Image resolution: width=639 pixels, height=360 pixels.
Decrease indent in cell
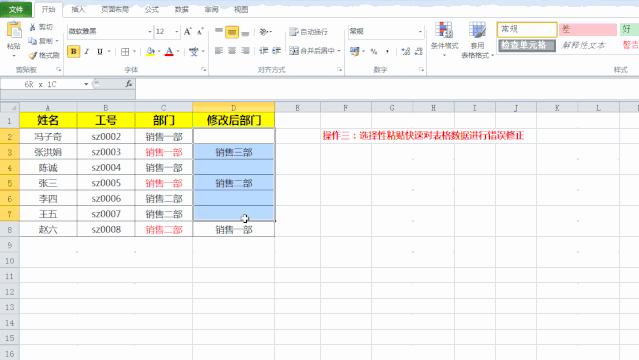click(x=264, y=51)
